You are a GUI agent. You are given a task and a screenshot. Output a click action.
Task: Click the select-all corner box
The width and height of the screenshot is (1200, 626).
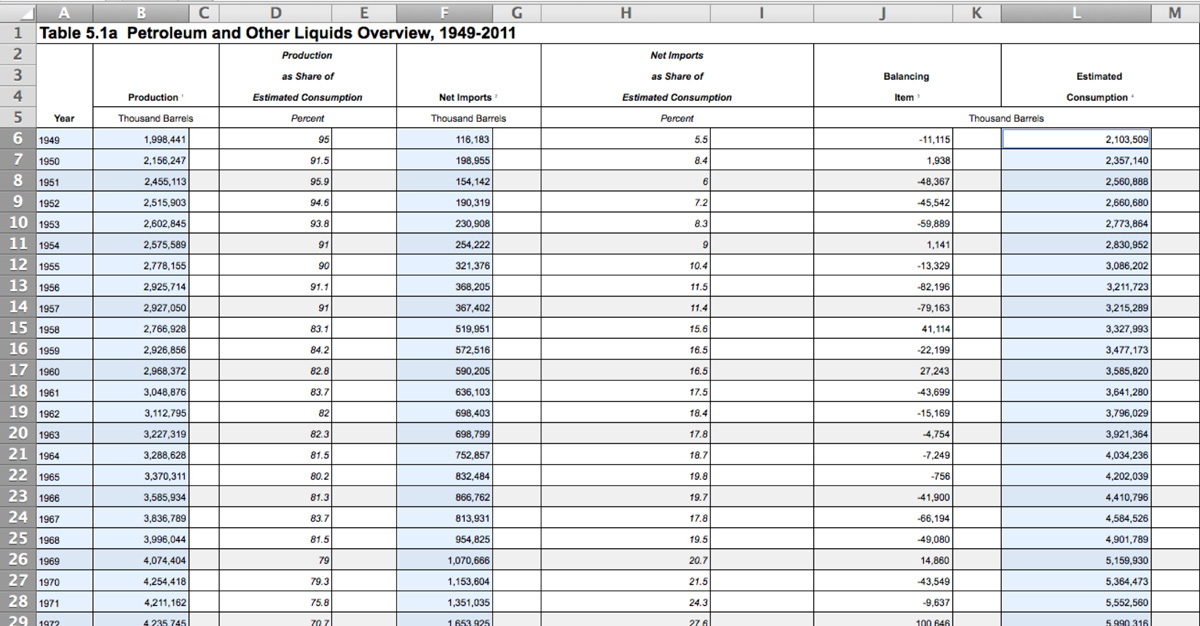[18, 11]
